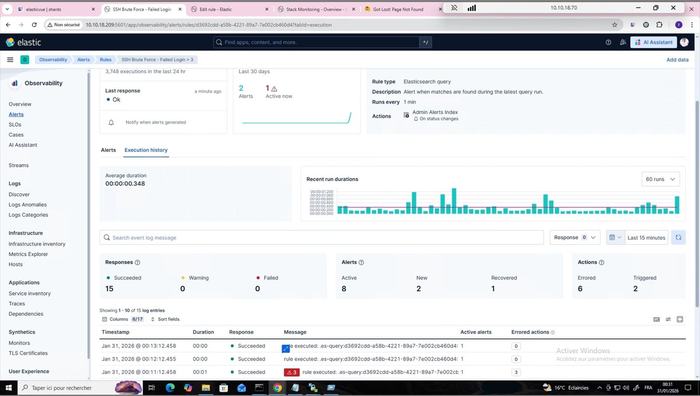Open the green space selector badge
Viewport: 700px width, 396px height.
(25, 59)
